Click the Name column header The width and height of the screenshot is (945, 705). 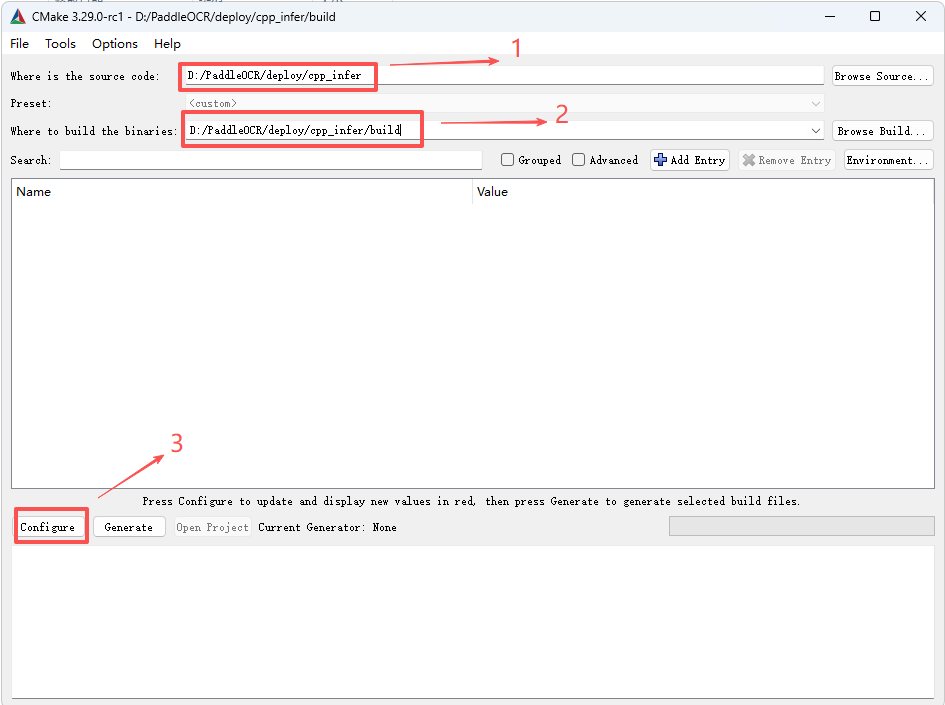242,192
